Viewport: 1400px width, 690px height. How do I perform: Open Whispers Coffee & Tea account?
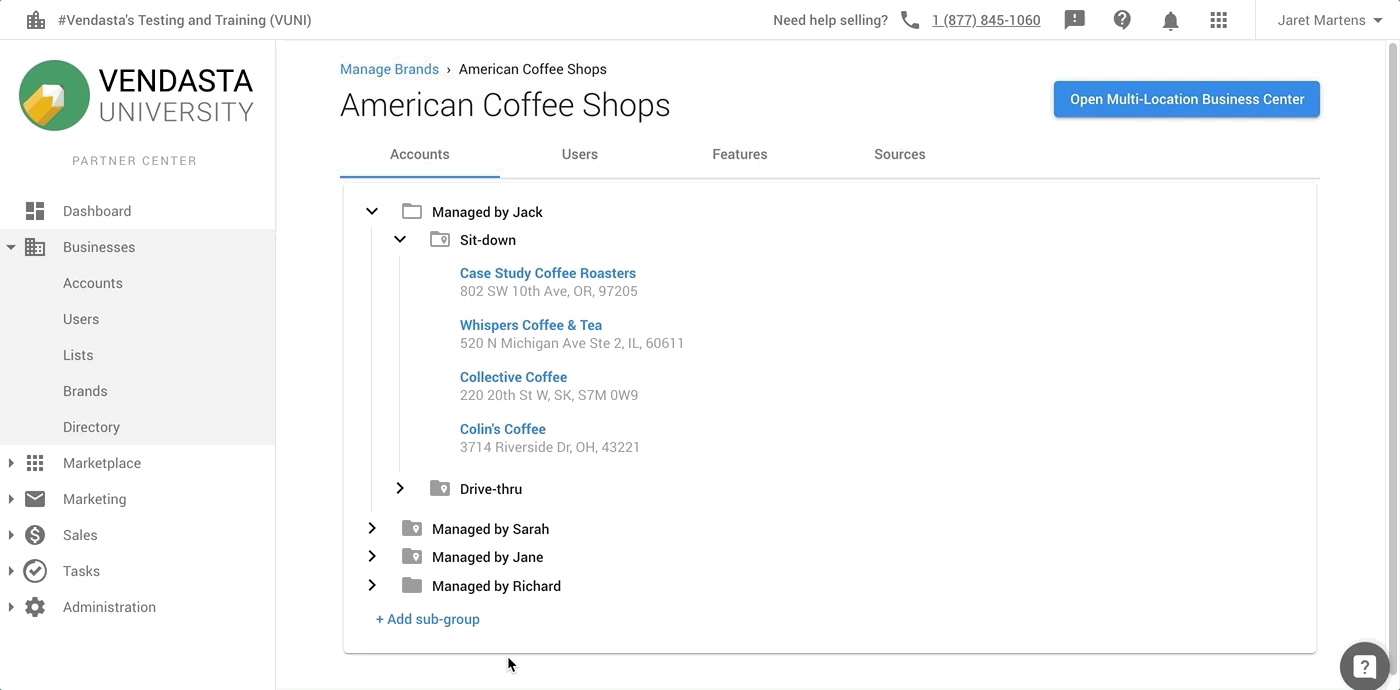point(531,325)
